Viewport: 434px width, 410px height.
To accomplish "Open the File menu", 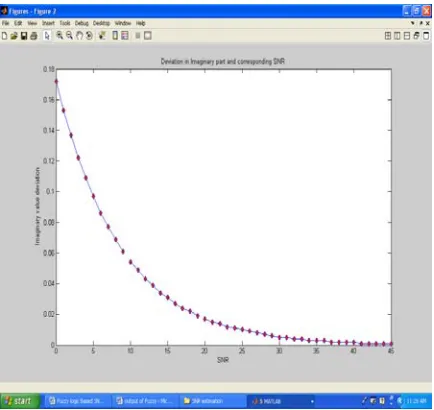I will click(x=5, y=23).
